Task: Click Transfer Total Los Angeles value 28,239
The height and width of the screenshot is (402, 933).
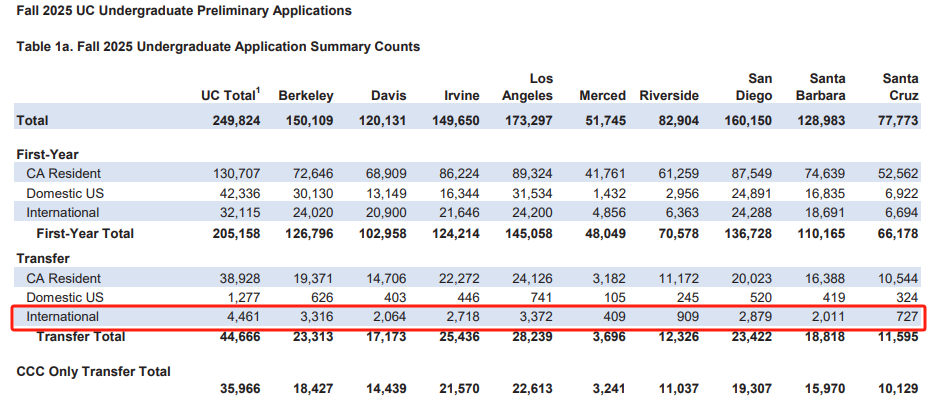Action: point(533,337)
